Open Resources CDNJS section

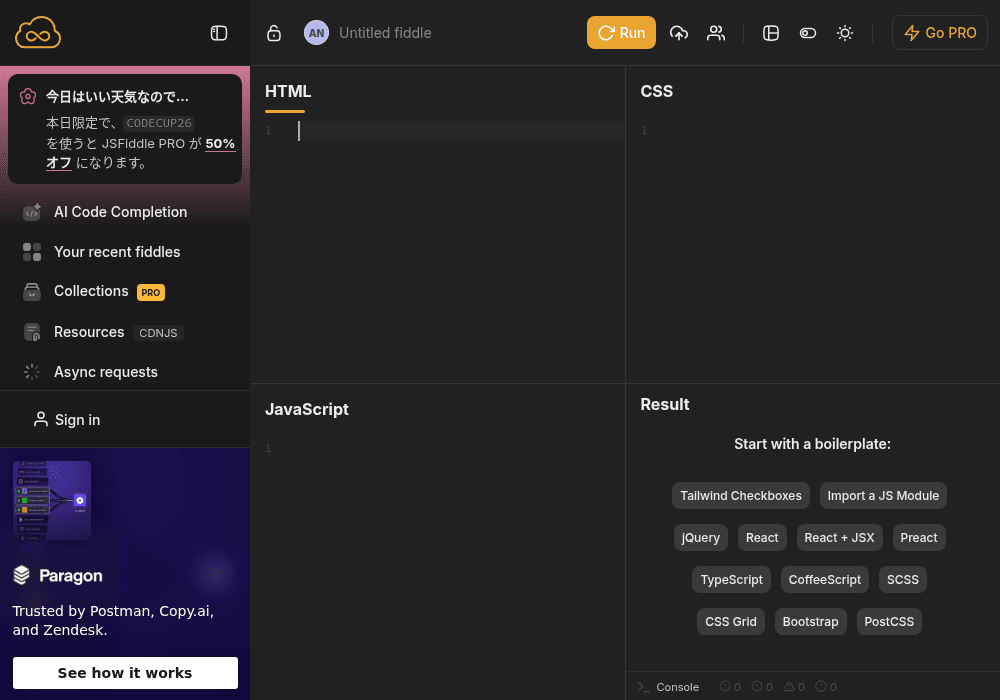click(x=89, y=332)
